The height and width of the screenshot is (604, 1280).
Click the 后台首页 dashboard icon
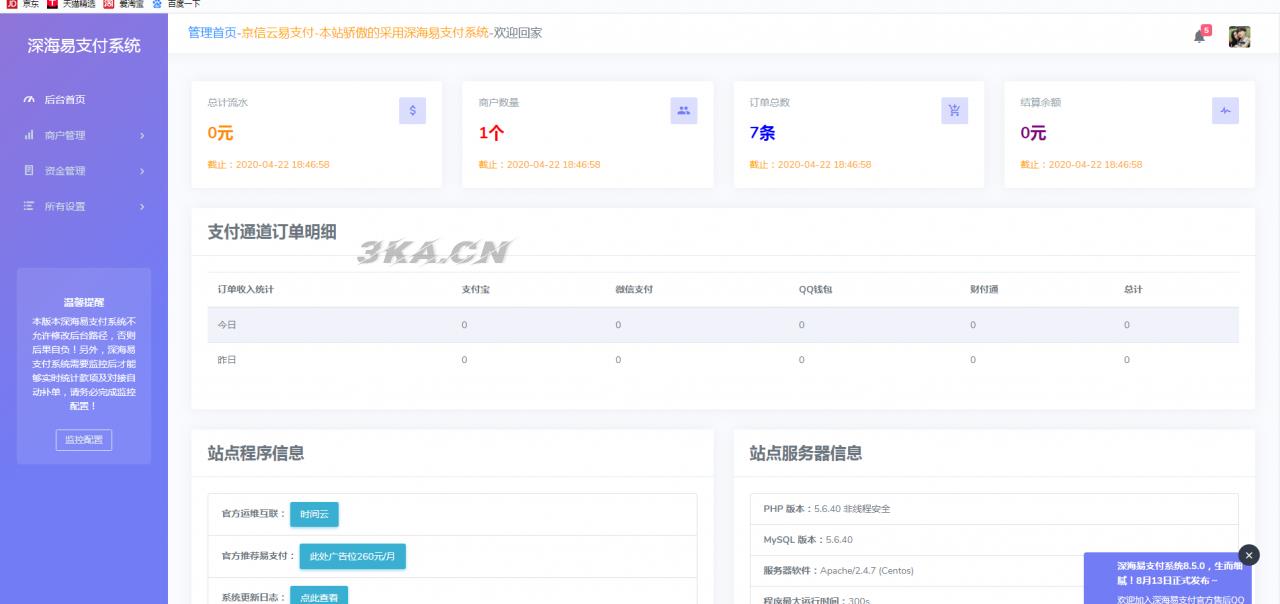(x=29, y=100)
